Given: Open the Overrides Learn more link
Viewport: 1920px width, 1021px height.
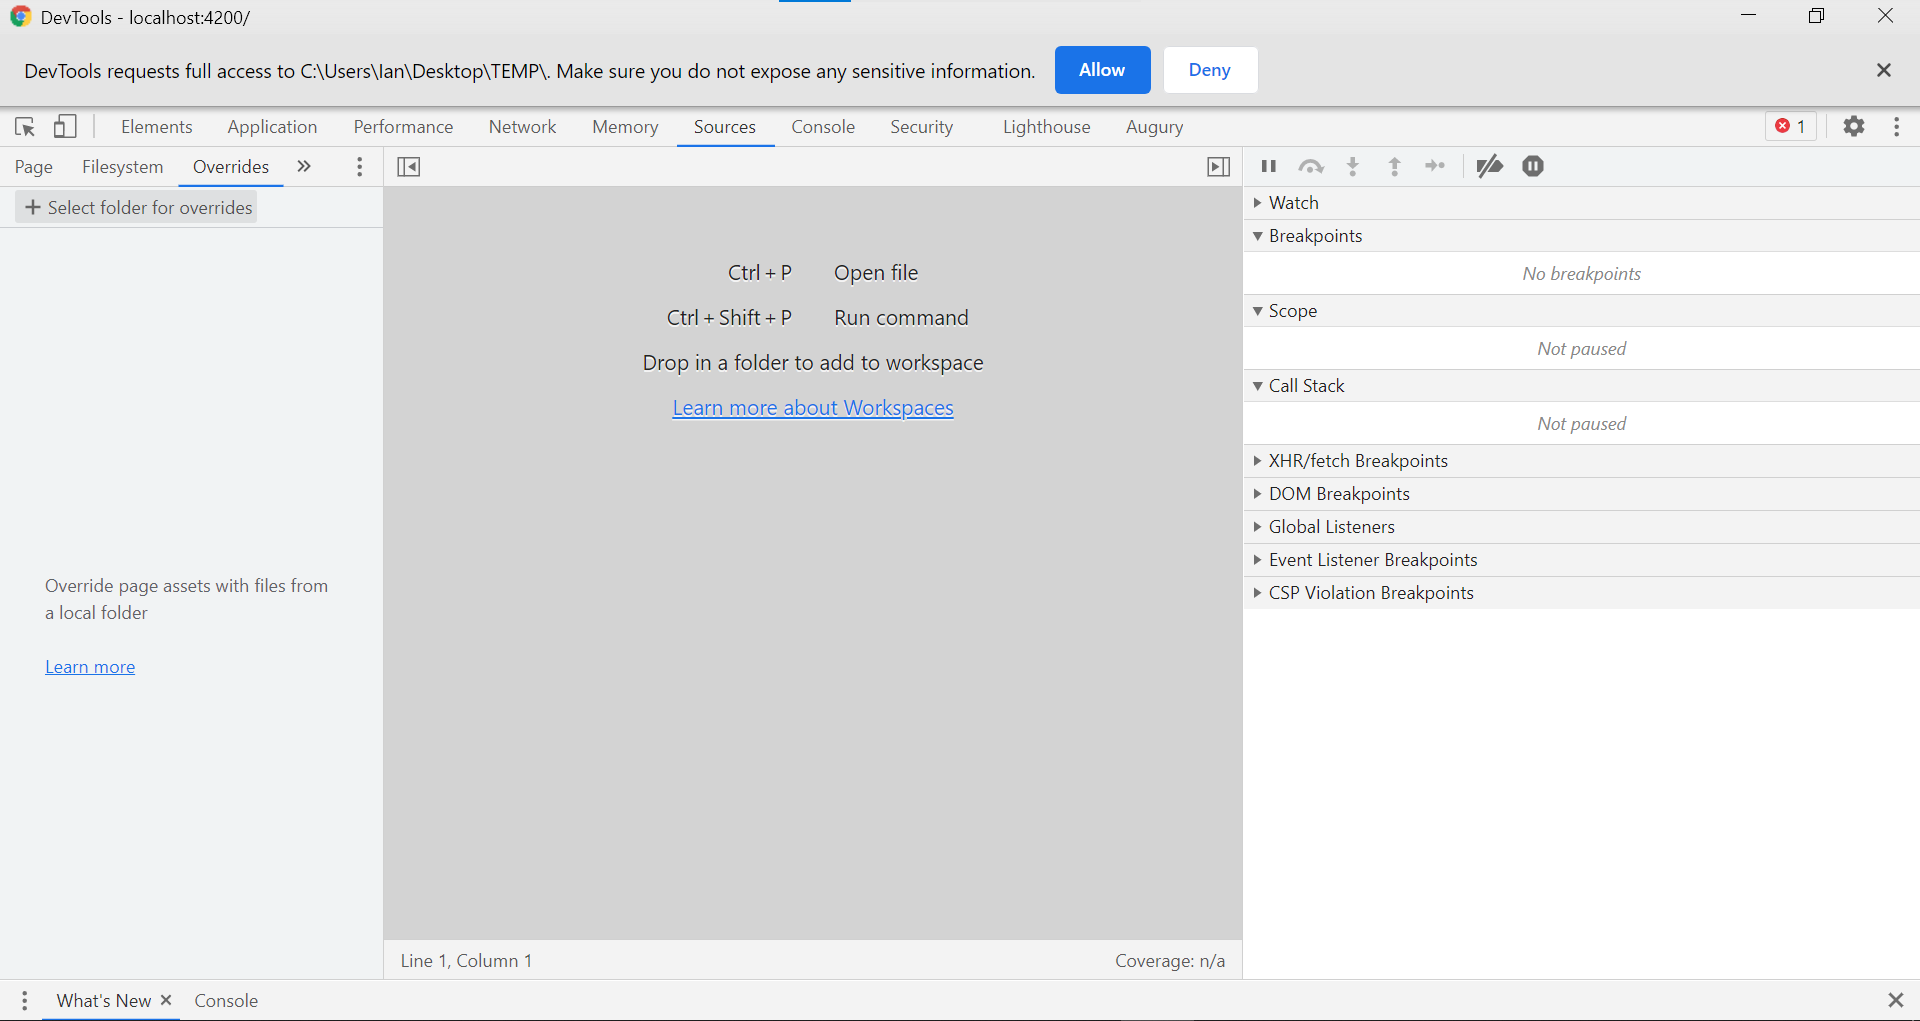Looking at the screenshot, I should point(90,667).
